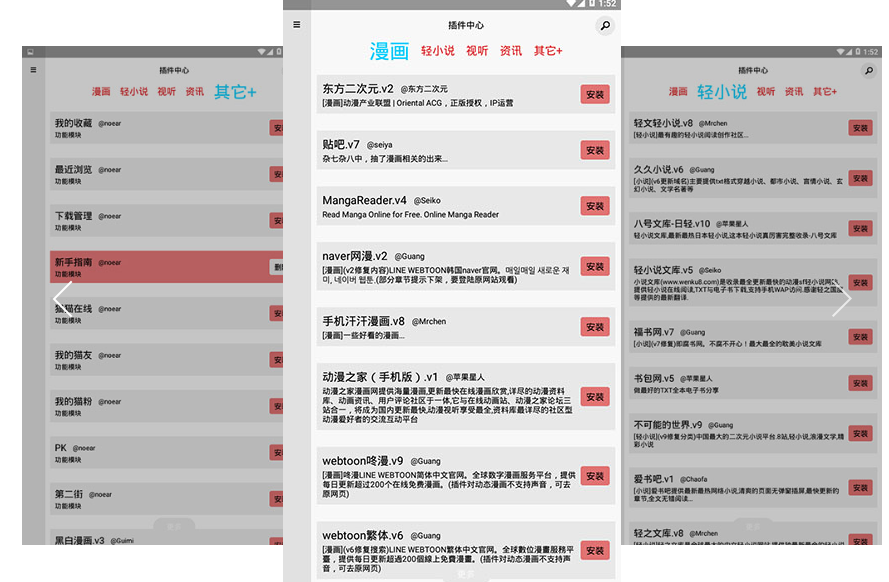Image resolution: width=889 pixels, height=582 pixels.
Task: Tap the webtoon繁体.v6 plugin title
Action: (x=363, y=536)
